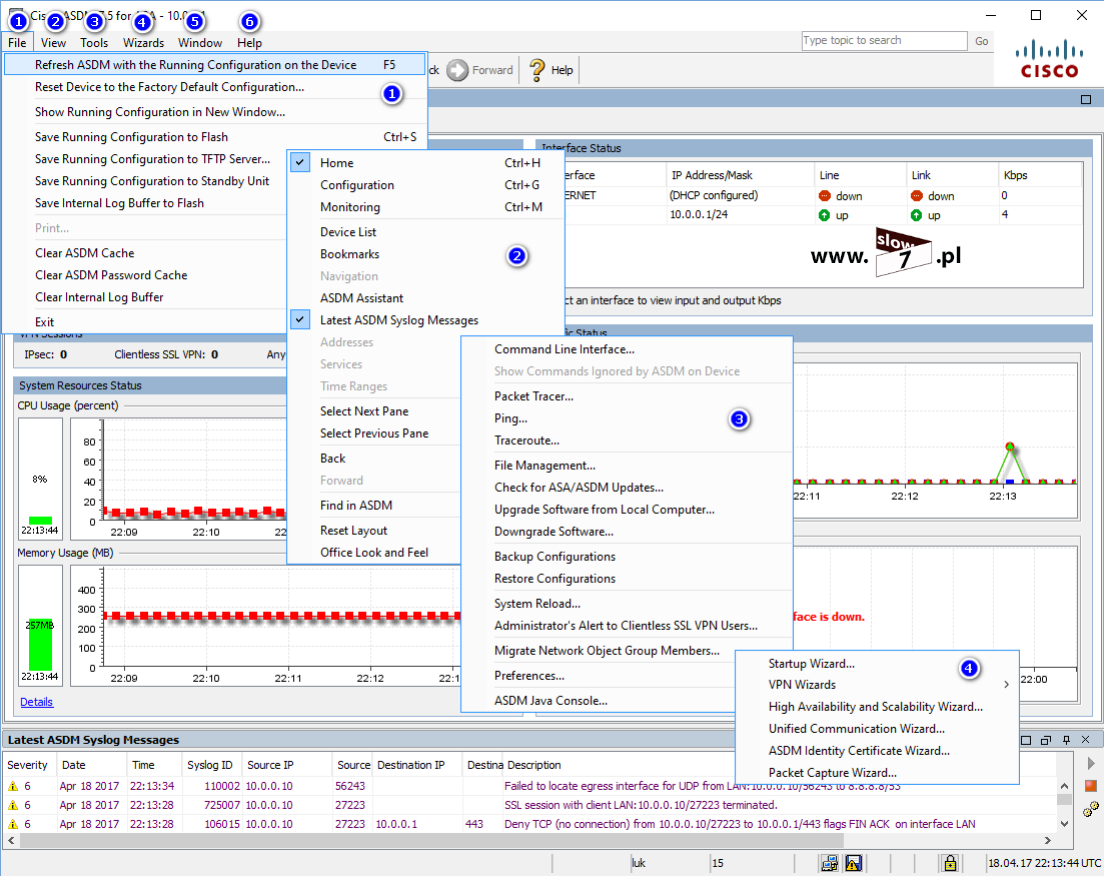Open the File menu
1104x876 pixels.
coord(18,42)
